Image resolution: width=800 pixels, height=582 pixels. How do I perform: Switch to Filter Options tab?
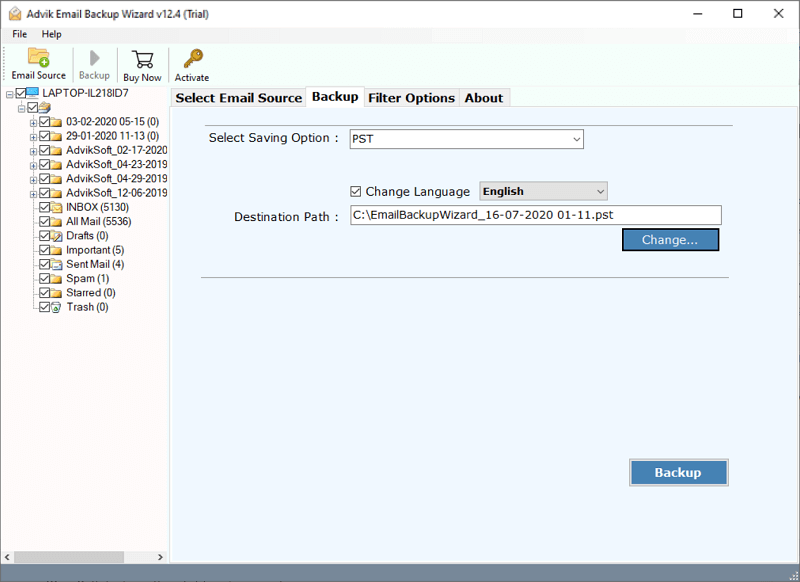click(x=411, y=98)
